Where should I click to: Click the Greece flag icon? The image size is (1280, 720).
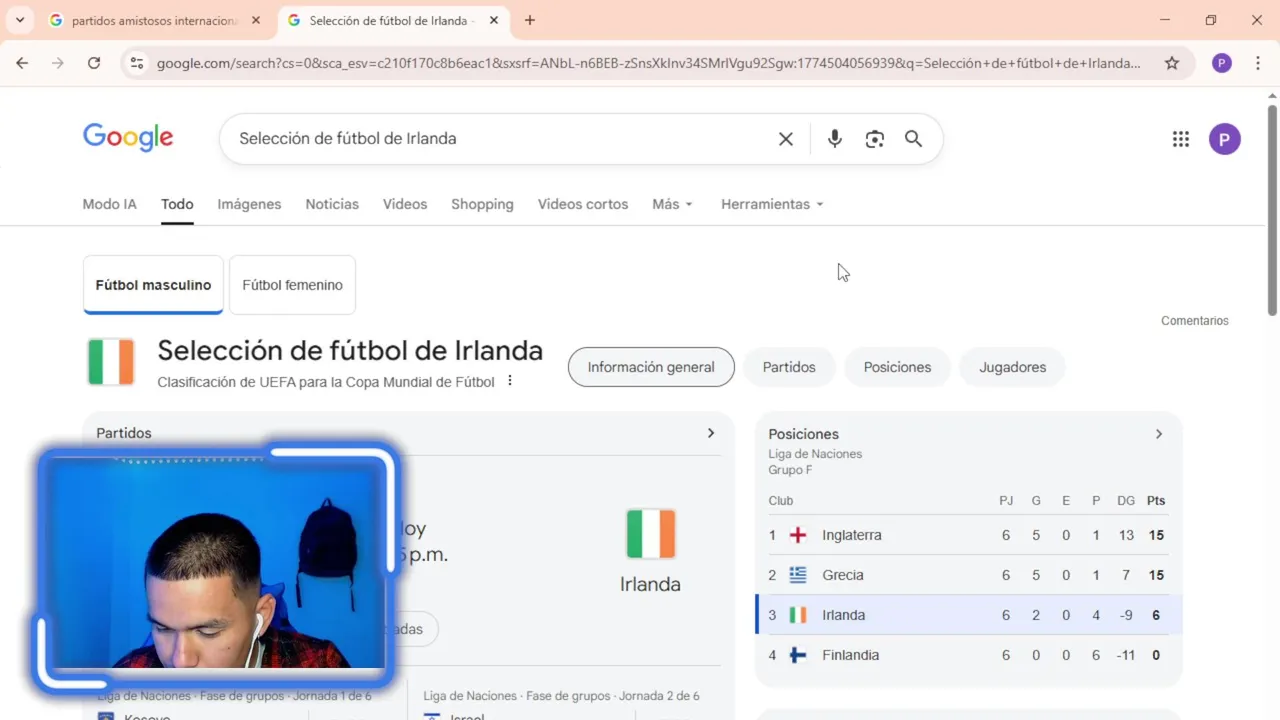point(798,575)
